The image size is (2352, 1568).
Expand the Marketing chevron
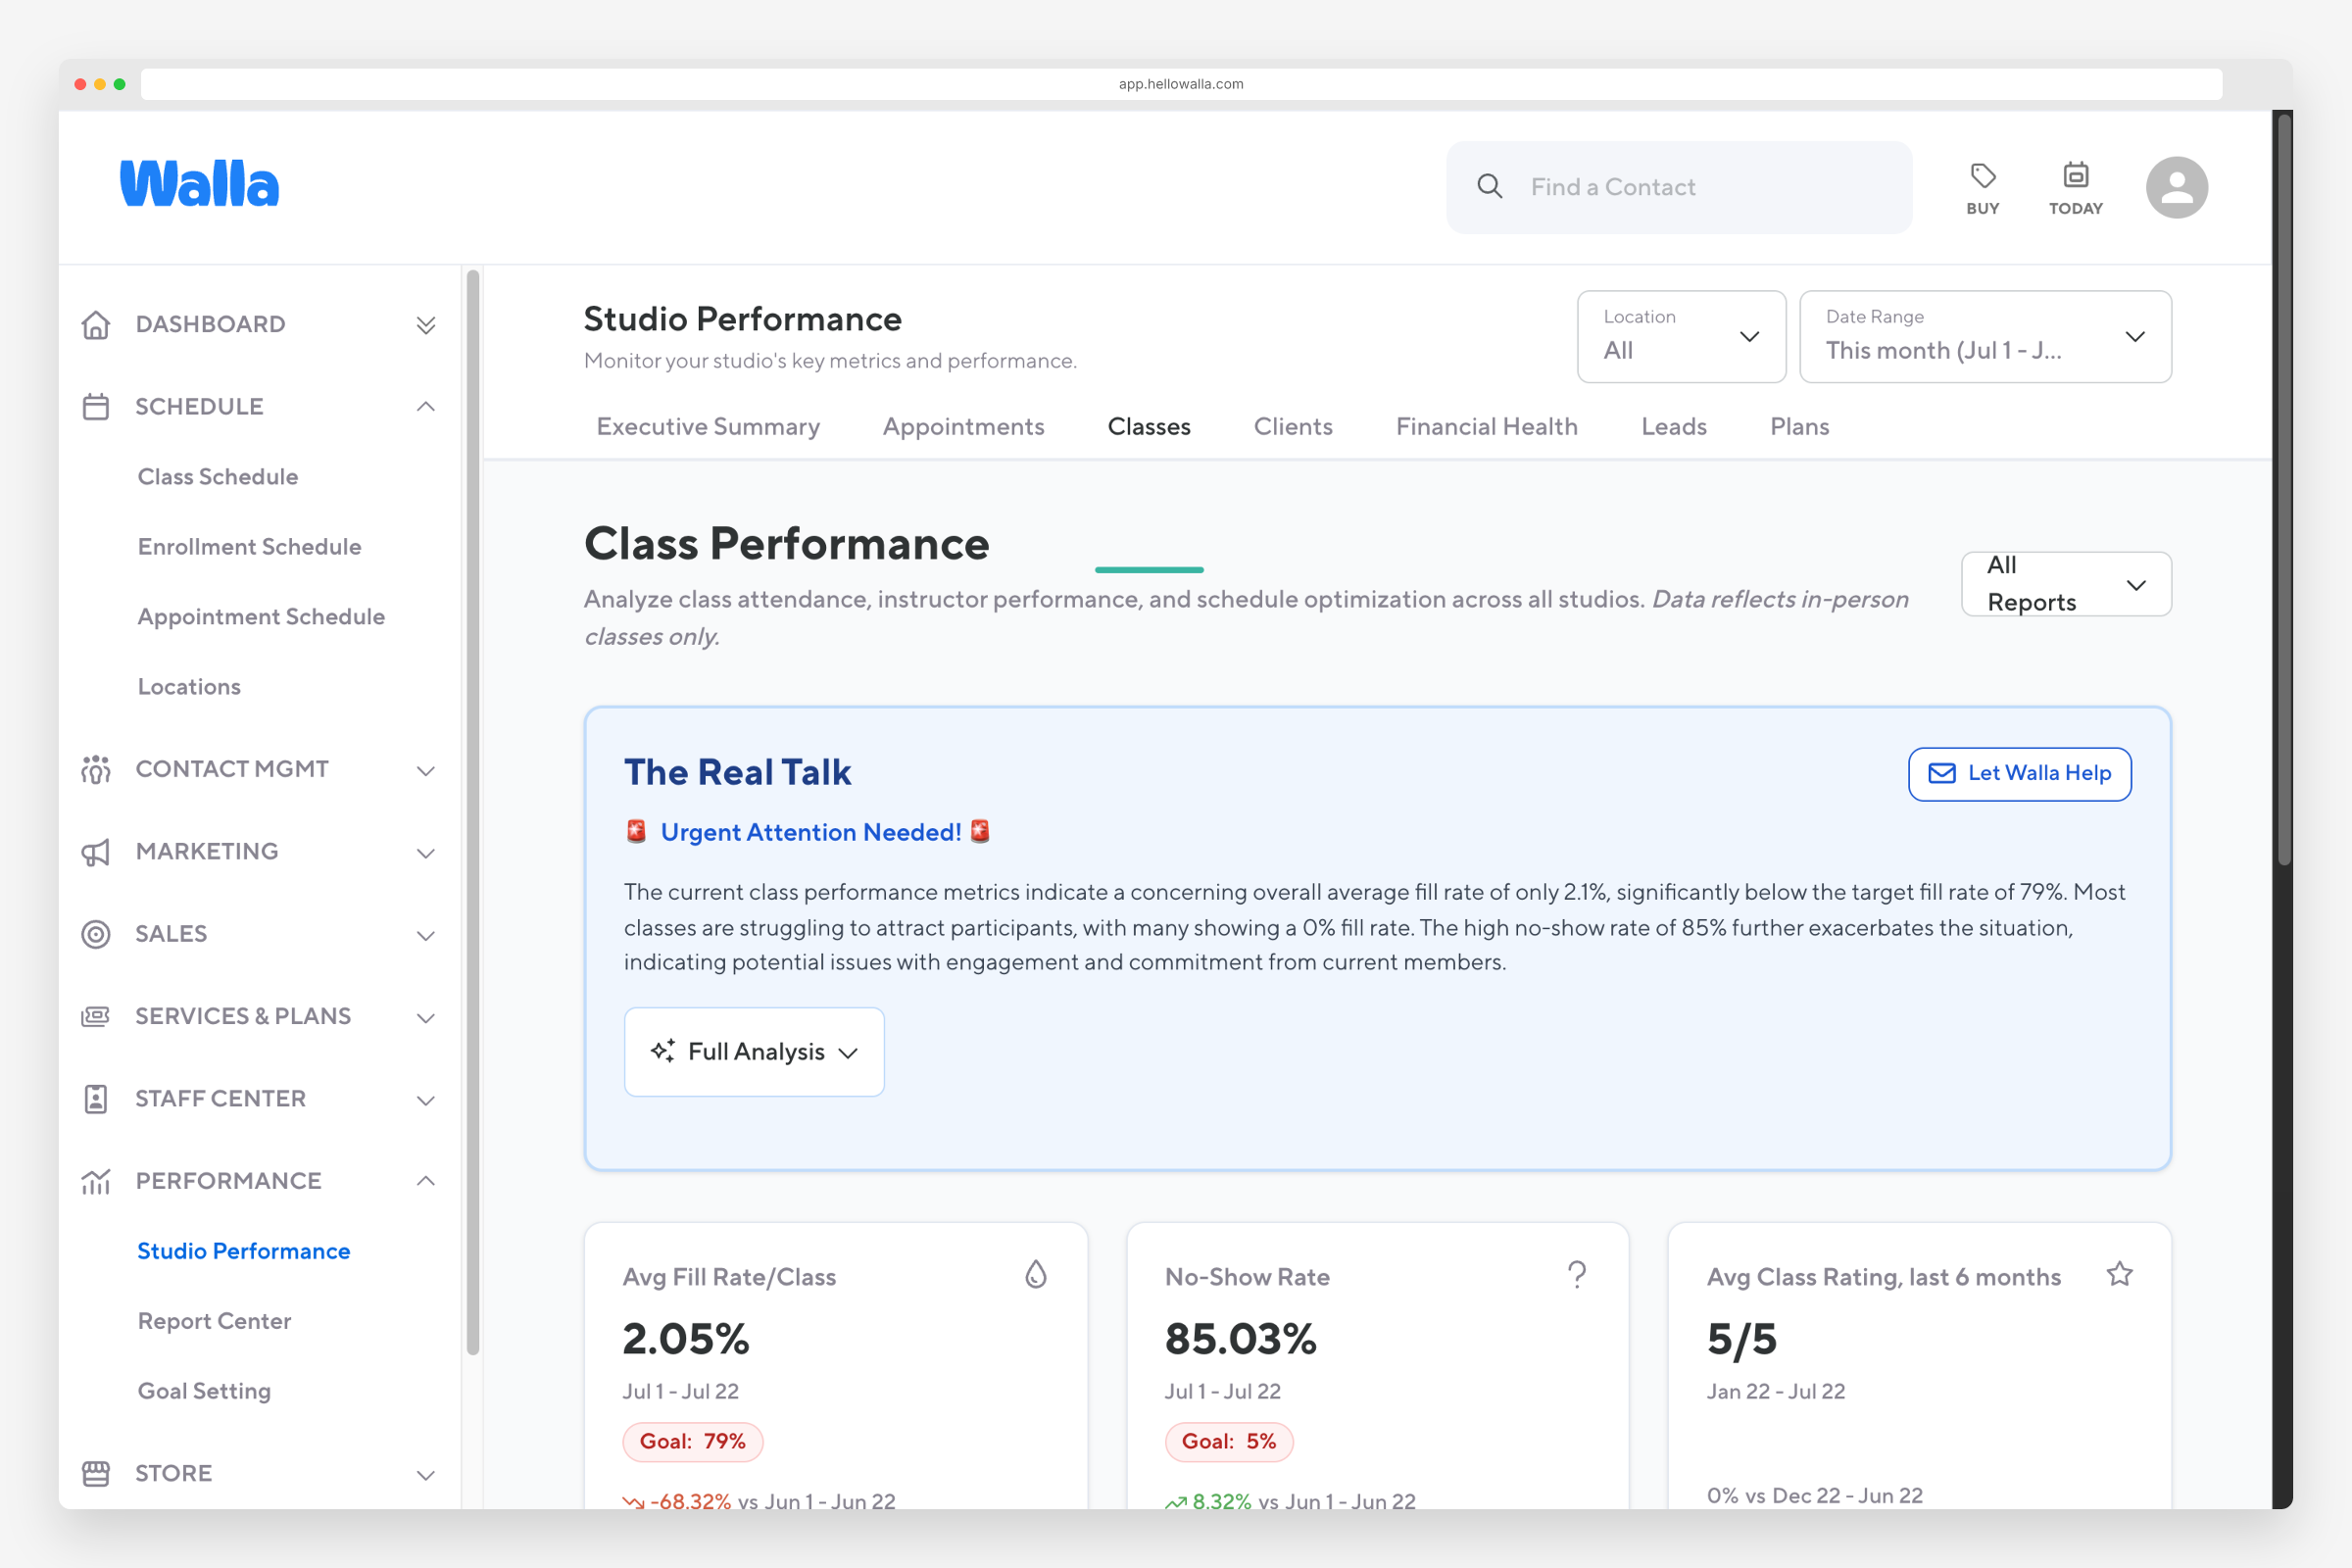tap(426, 853)
